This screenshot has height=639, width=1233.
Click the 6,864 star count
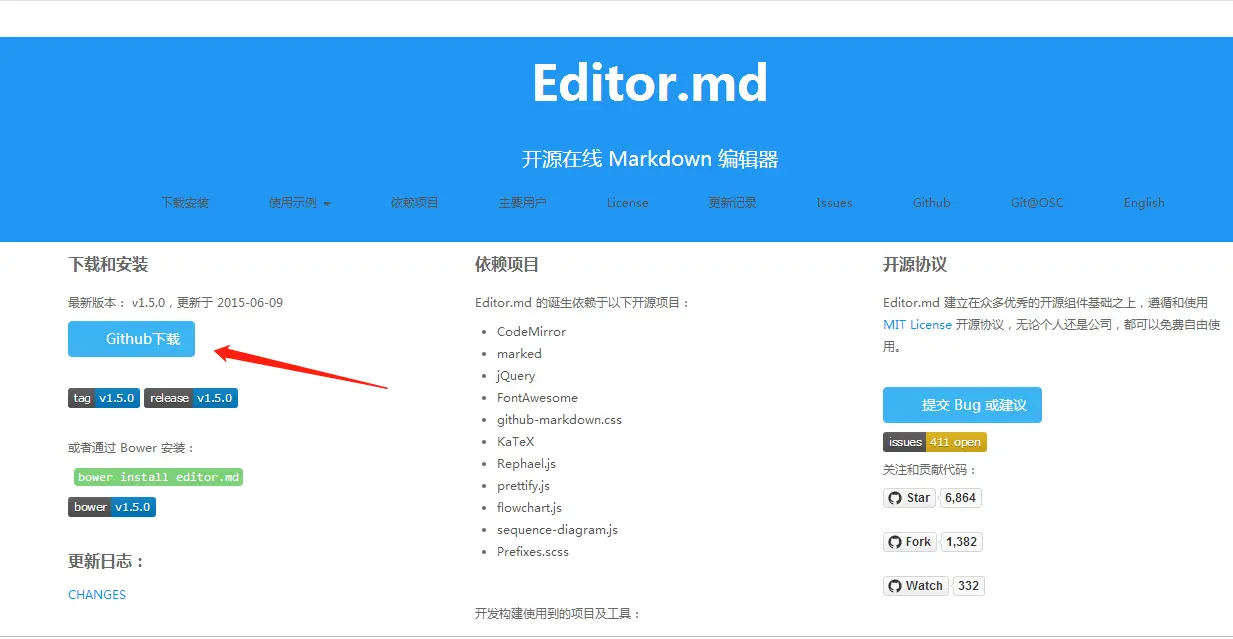(x=960, y=498)
